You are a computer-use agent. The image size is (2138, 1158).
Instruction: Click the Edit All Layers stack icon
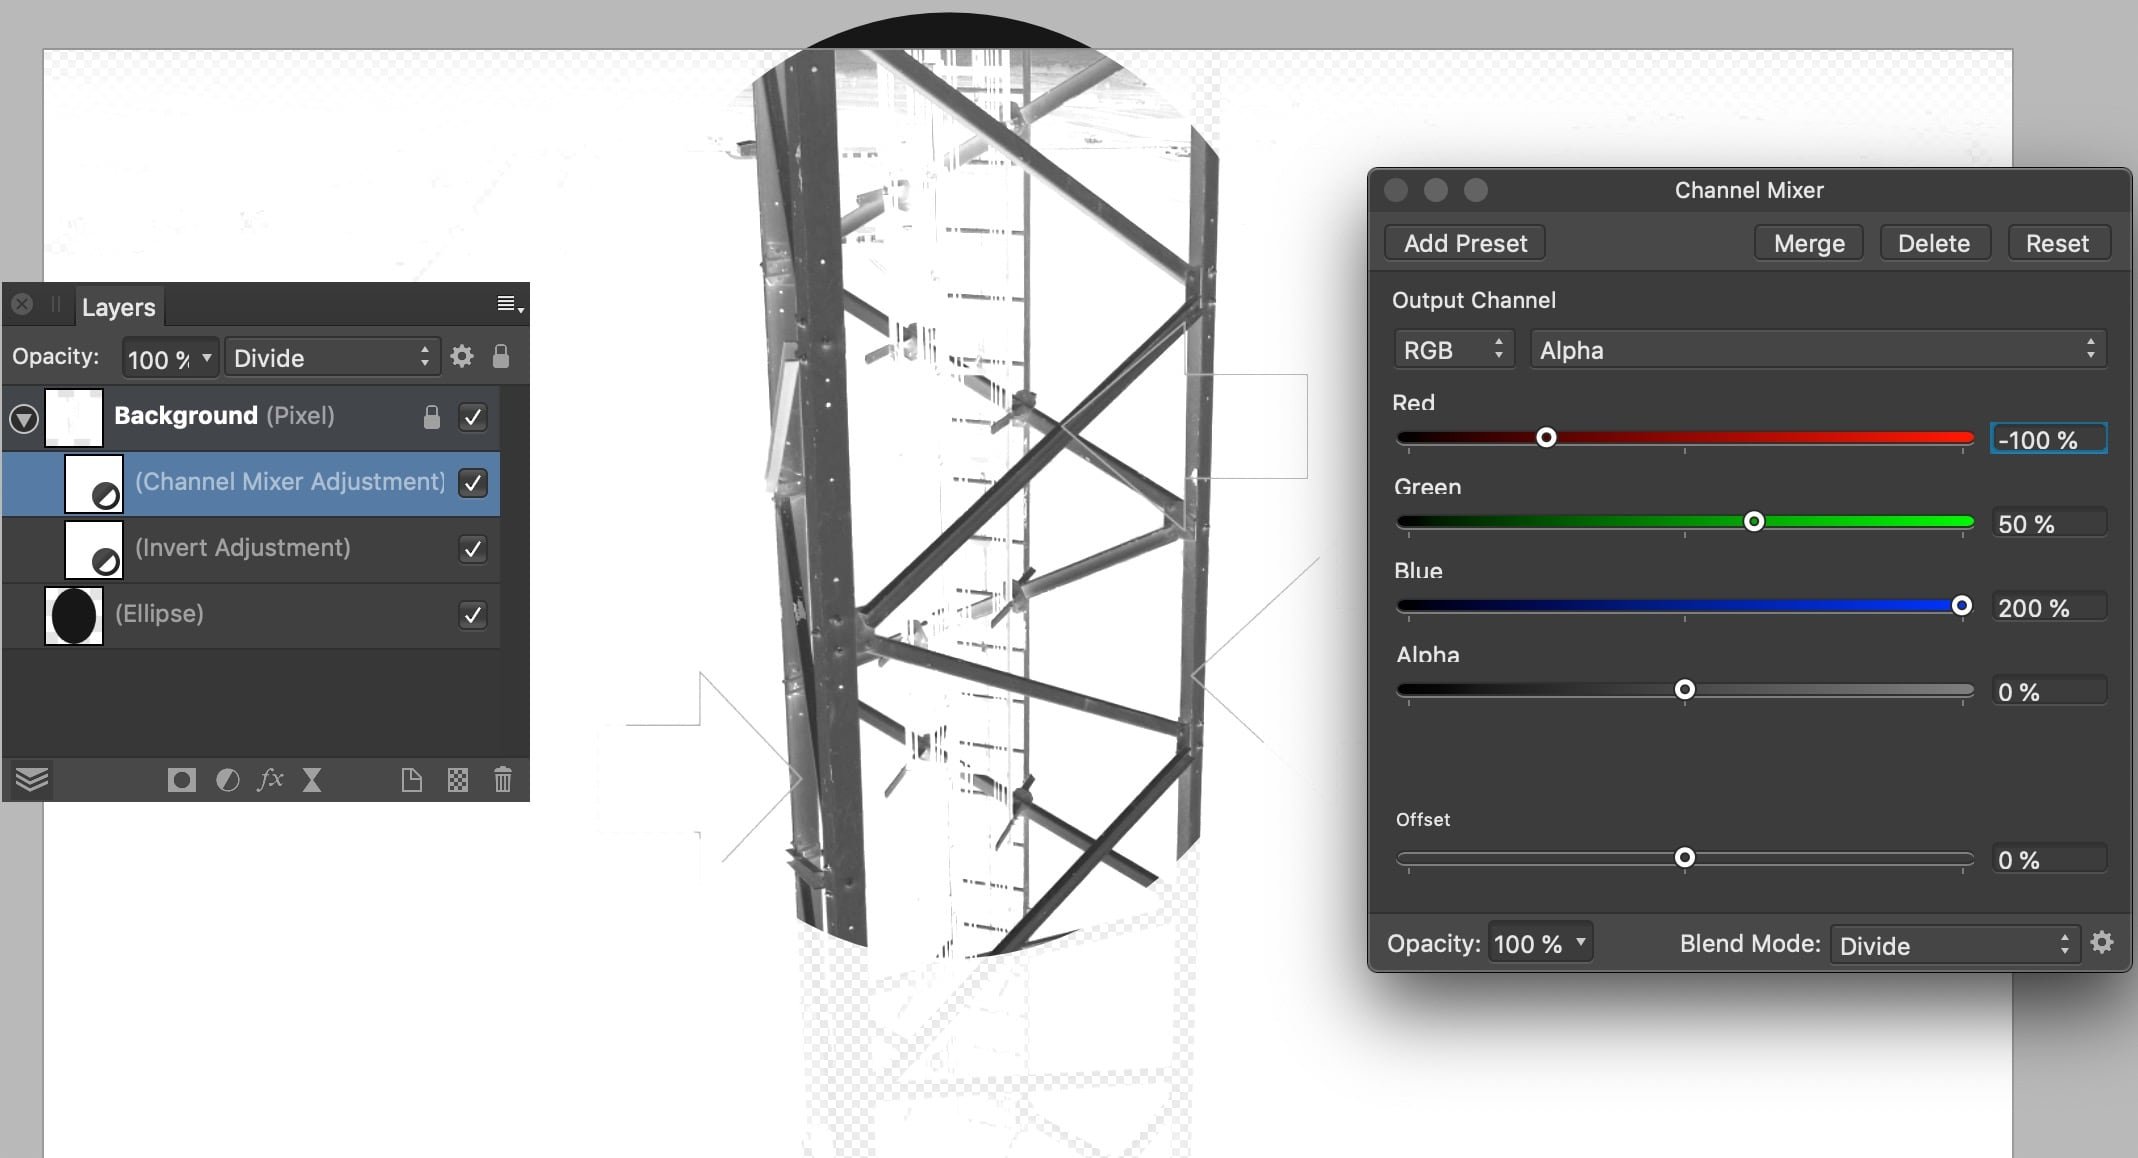click(32, 779)
